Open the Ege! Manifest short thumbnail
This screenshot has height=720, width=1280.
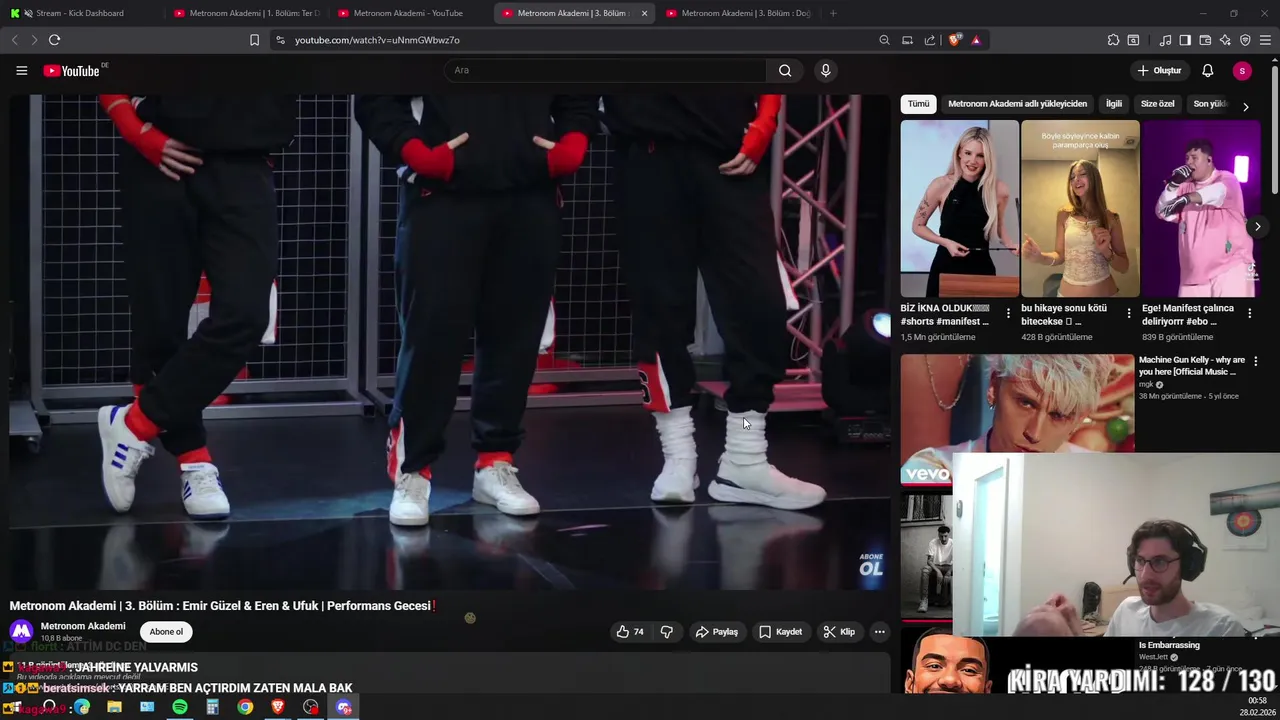click(x=1201, y=209)
